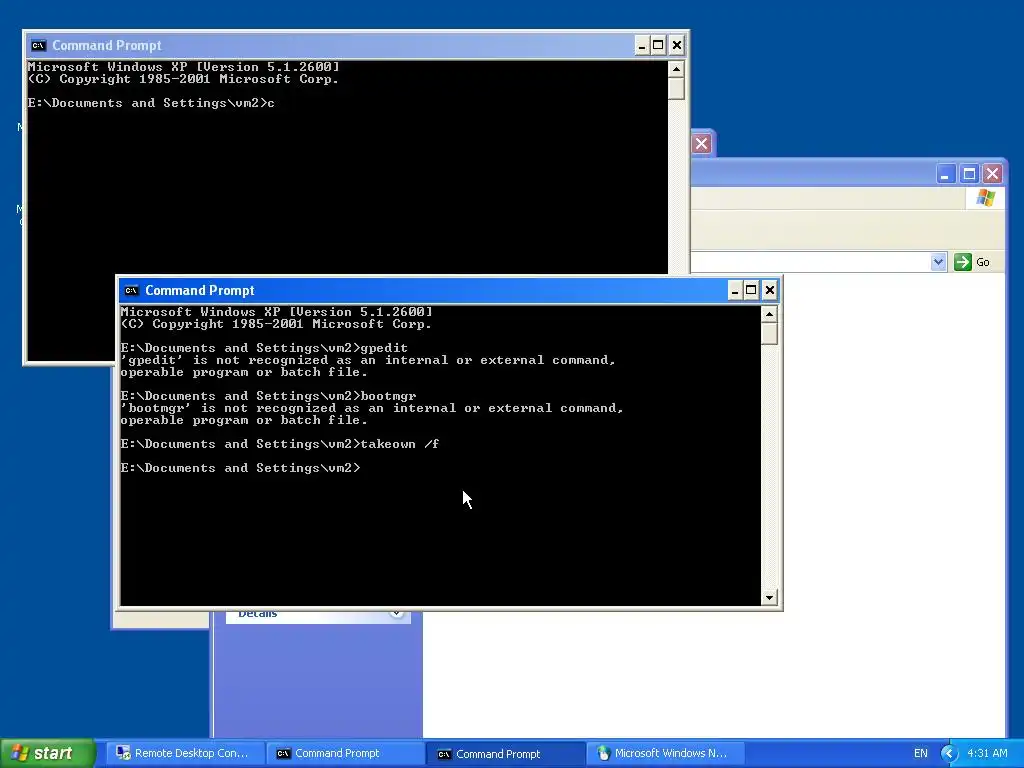Click the 'gpedit' command line in front window
This screenshot has width=1024, height=768.
point(264,348)
